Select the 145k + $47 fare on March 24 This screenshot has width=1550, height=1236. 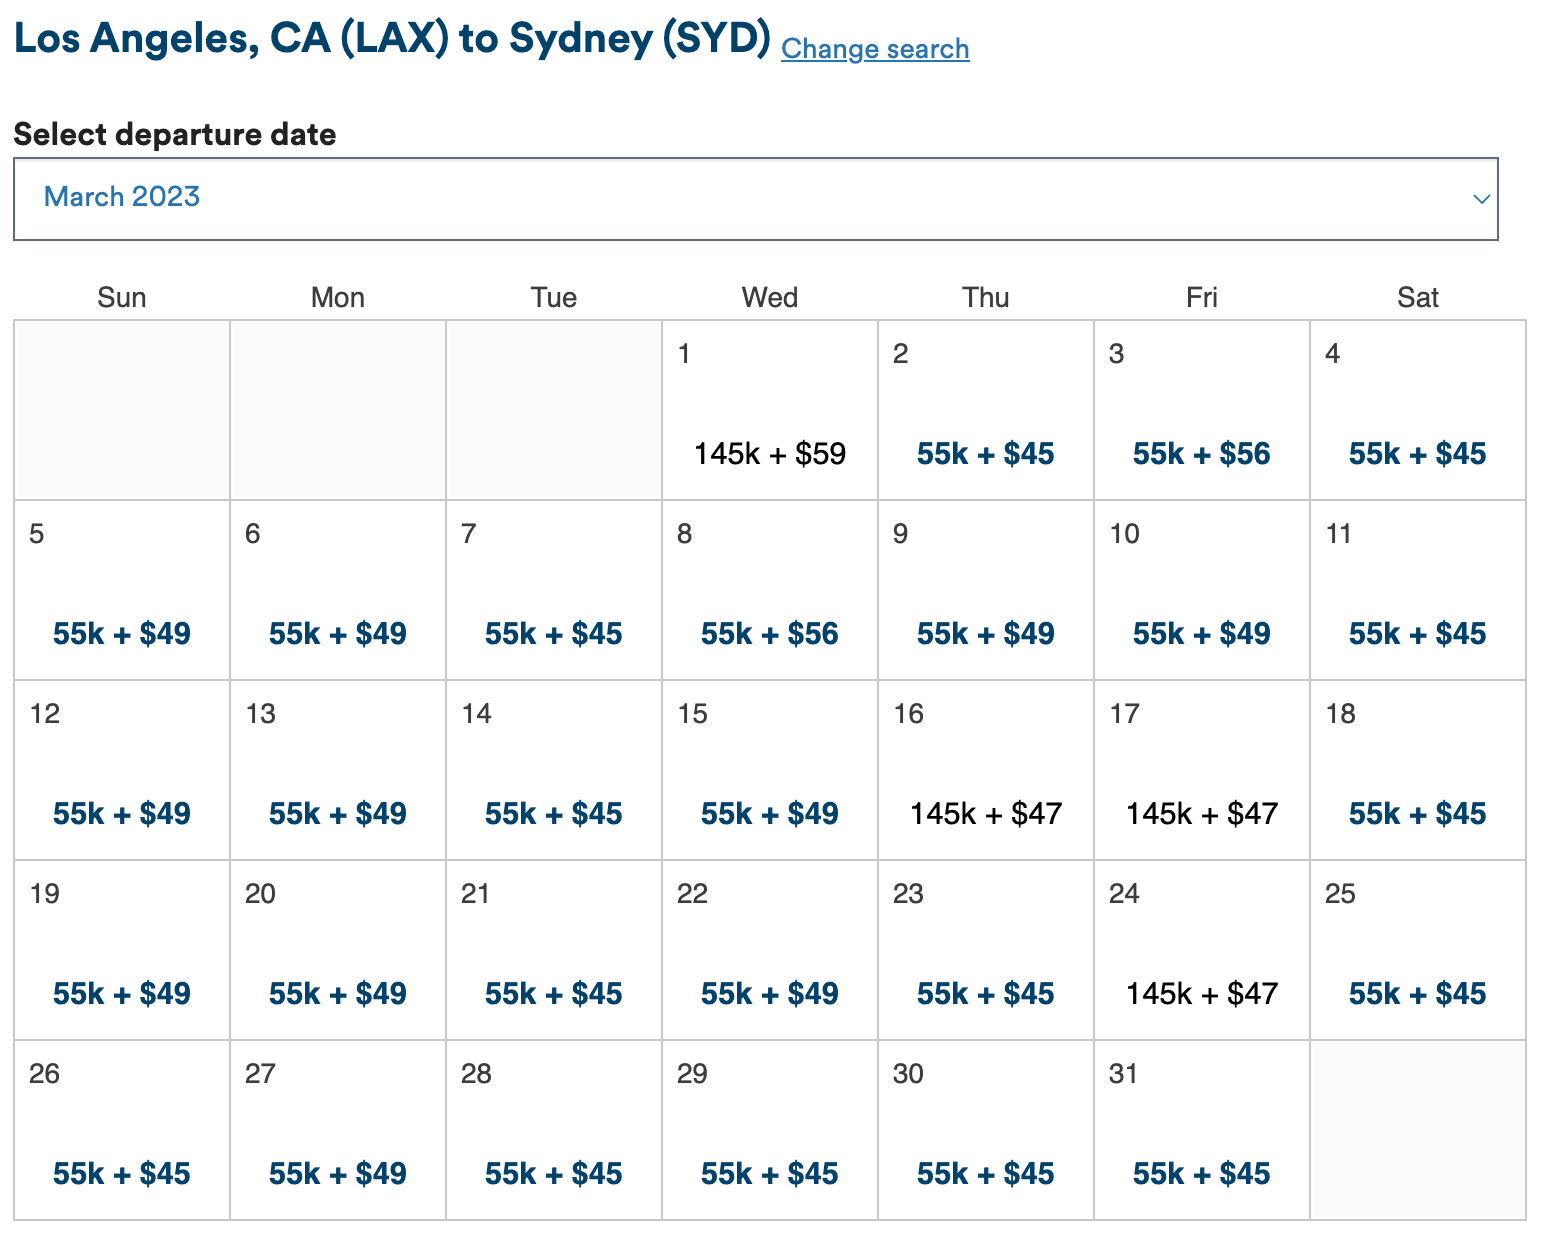point(1201,993)
